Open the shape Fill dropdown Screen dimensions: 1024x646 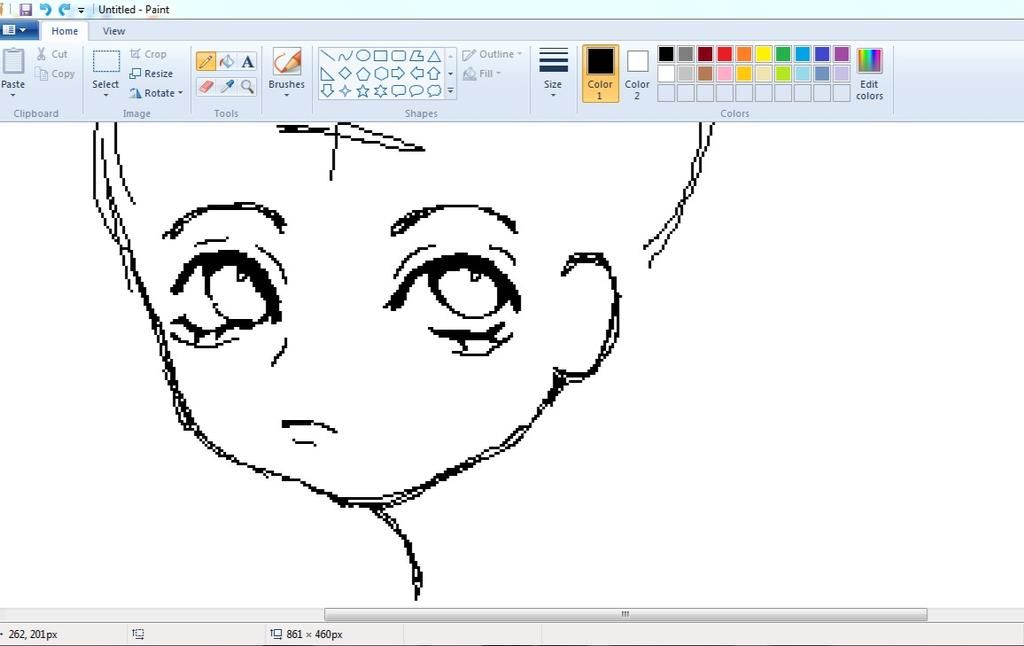click(482, 73)
